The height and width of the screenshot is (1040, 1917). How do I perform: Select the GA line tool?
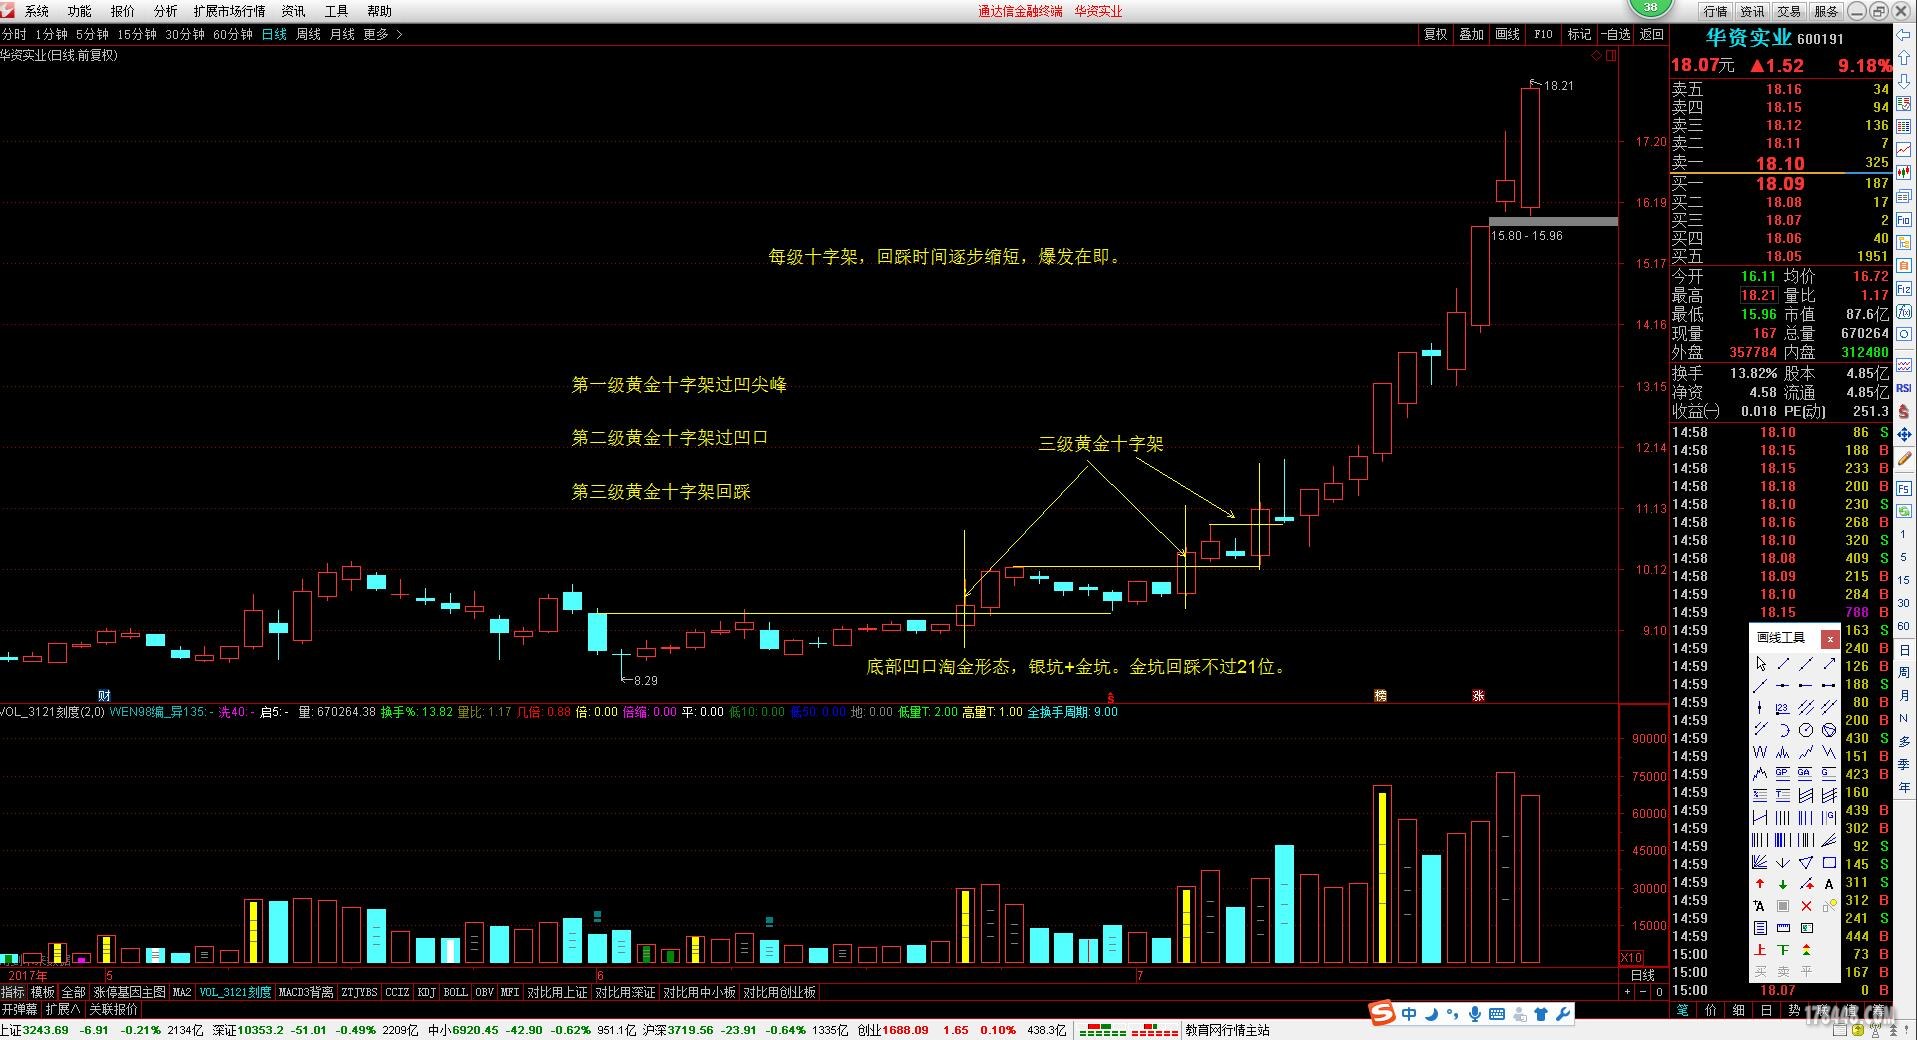pos(1806,773)
